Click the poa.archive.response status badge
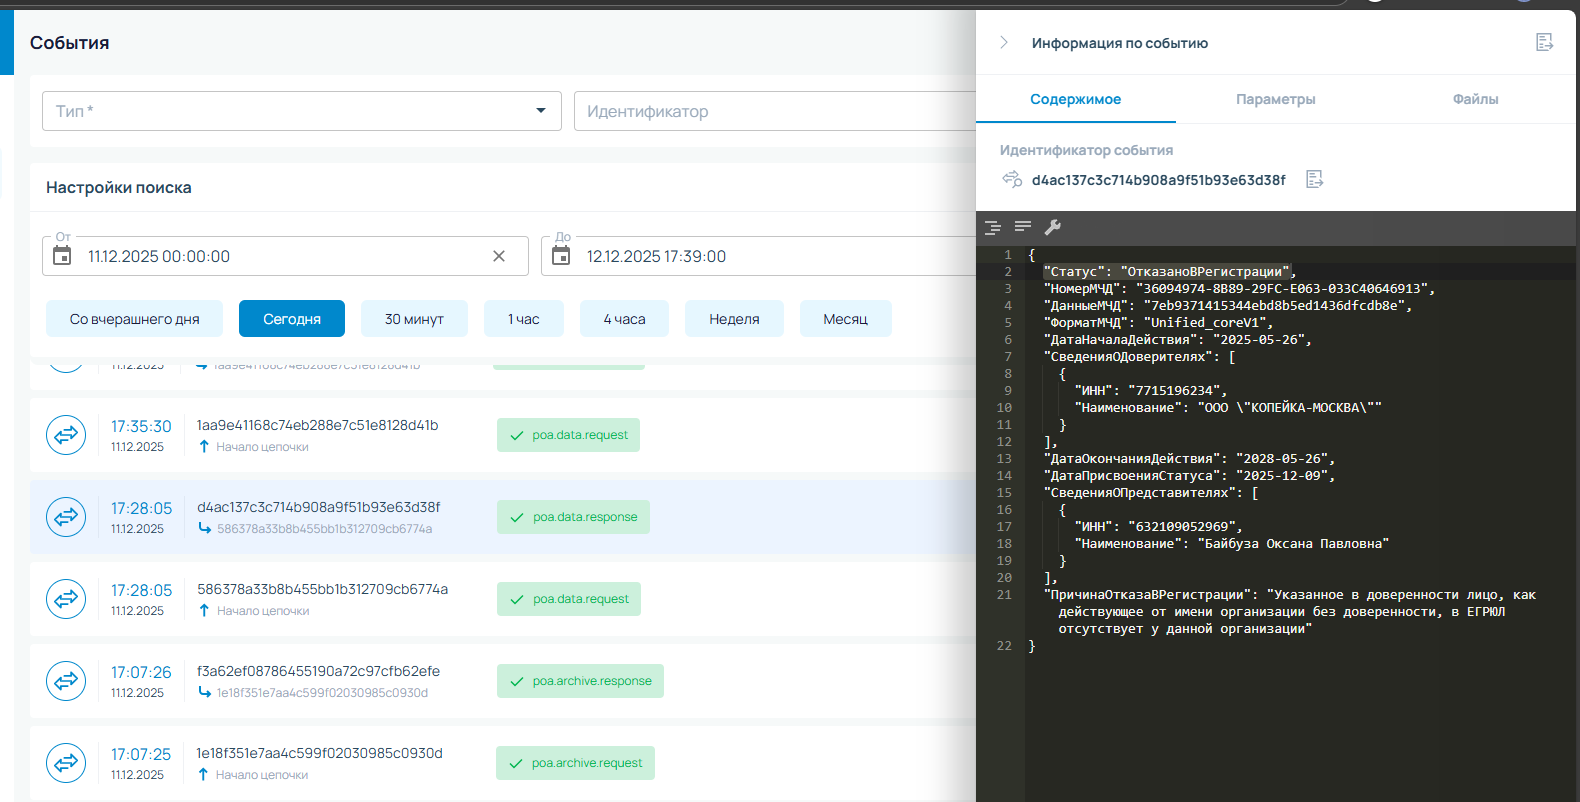1580x802 pixels. [580, 681]
